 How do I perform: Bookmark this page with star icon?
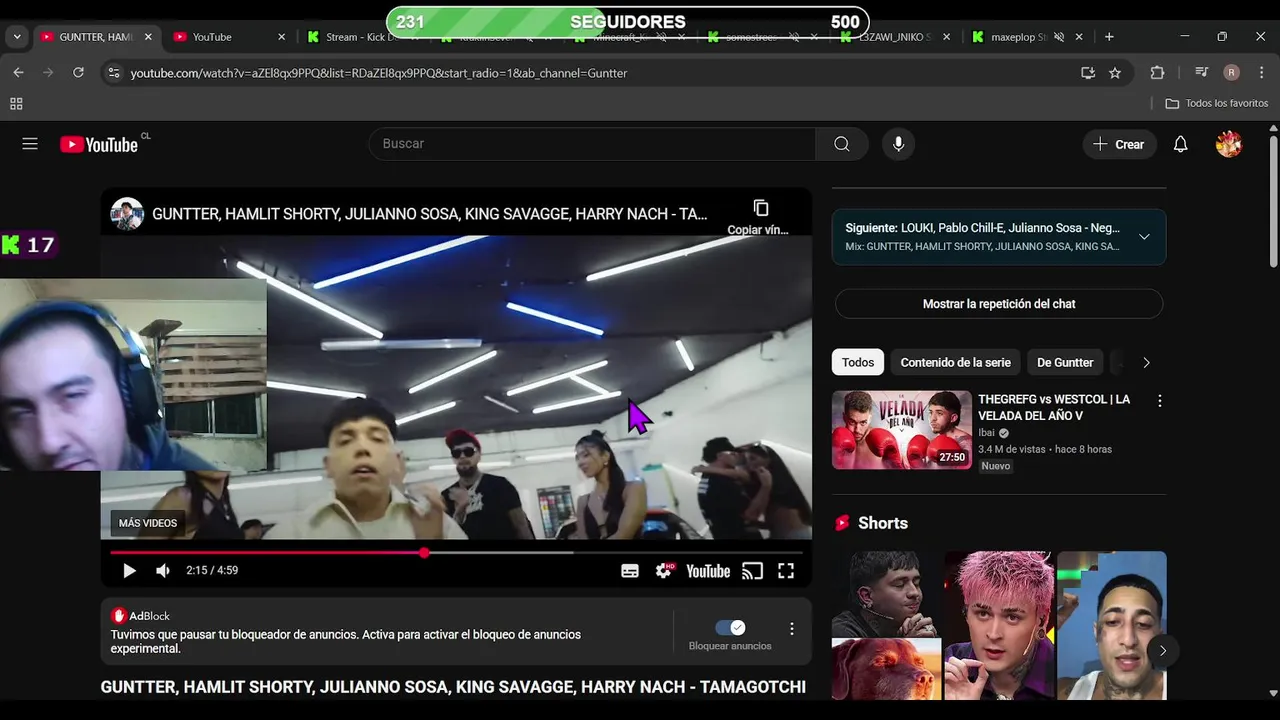pos(1115,72)
